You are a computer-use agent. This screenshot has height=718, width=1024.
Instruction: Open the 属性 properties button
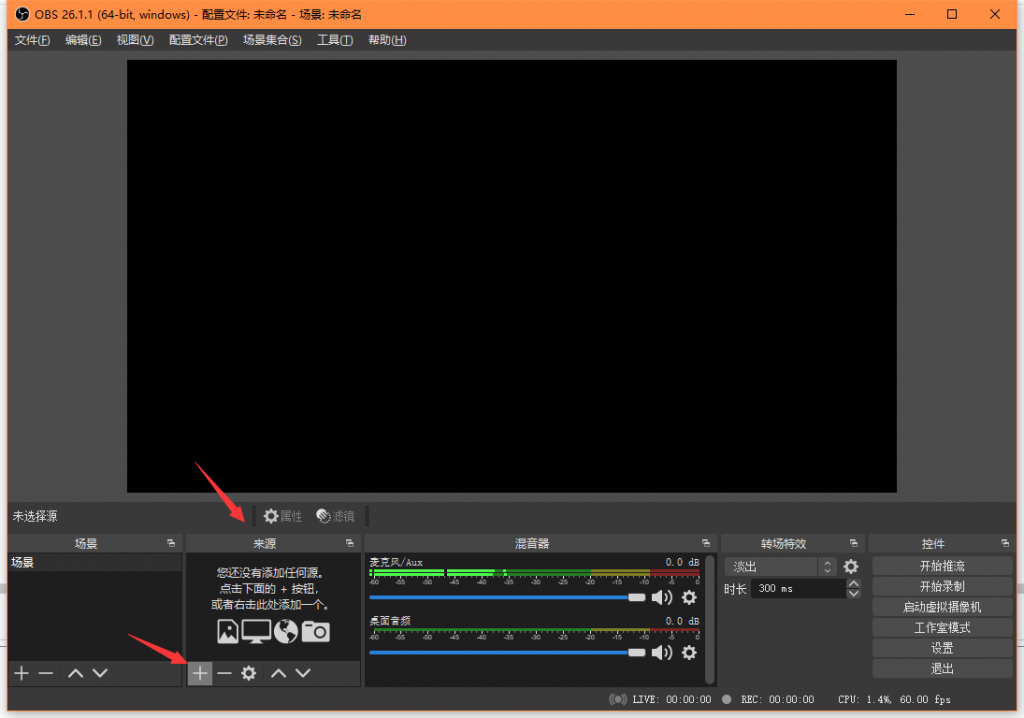pos(283,516)
